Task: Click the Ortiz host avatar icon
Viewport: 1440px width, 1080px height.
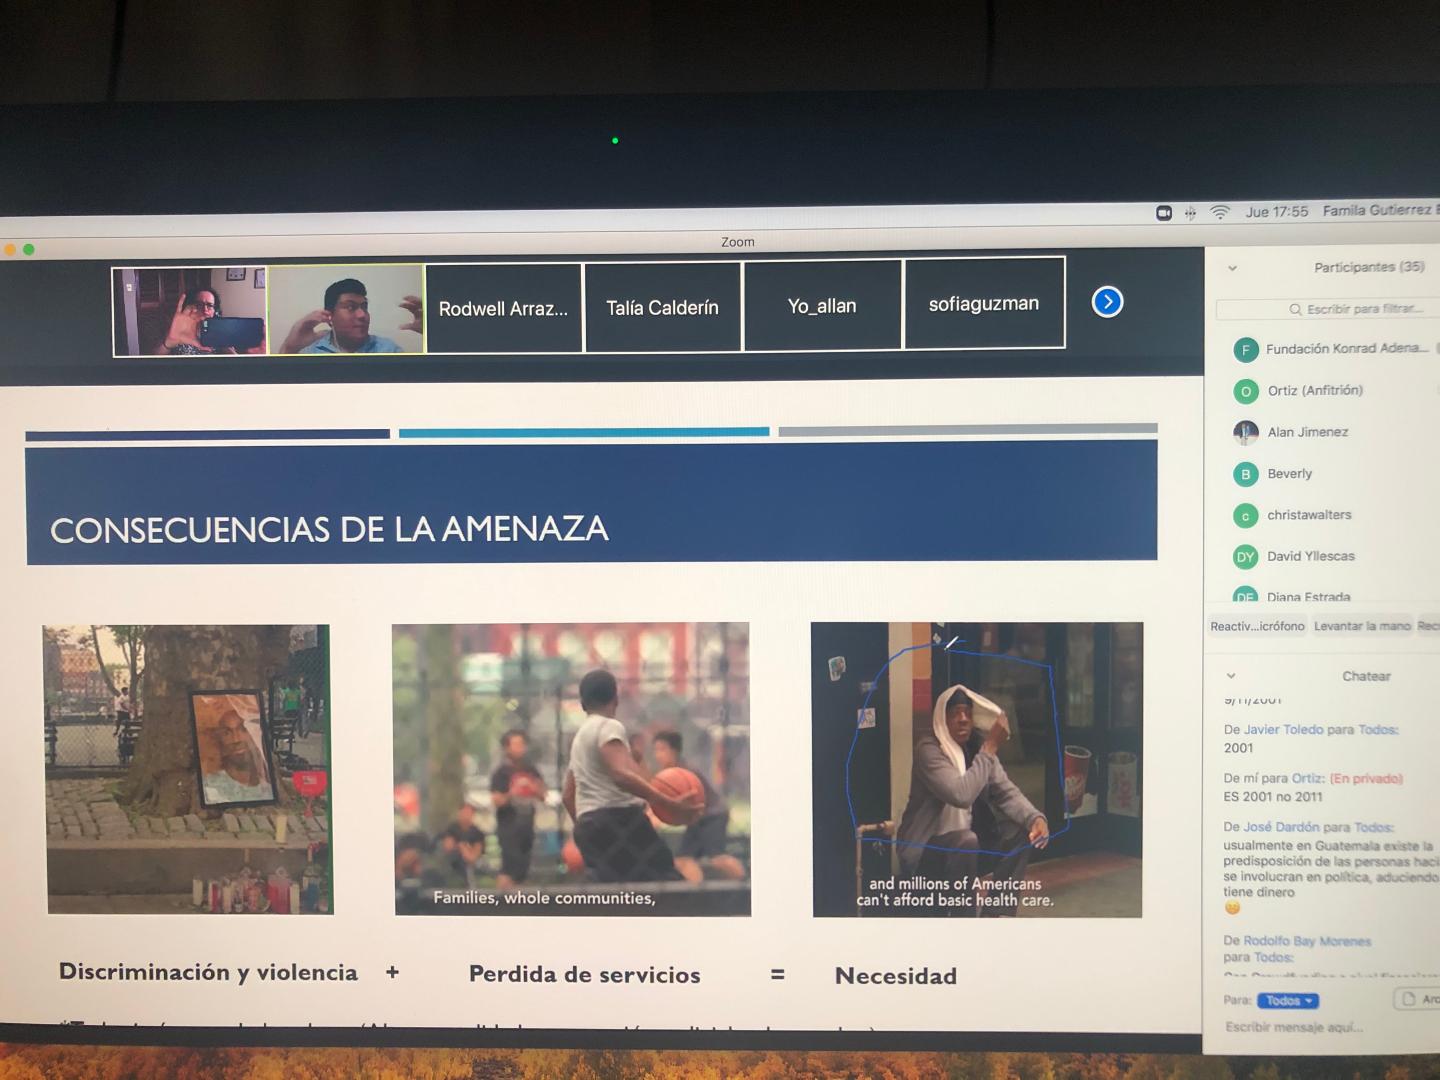Action: coord(1245,391)
